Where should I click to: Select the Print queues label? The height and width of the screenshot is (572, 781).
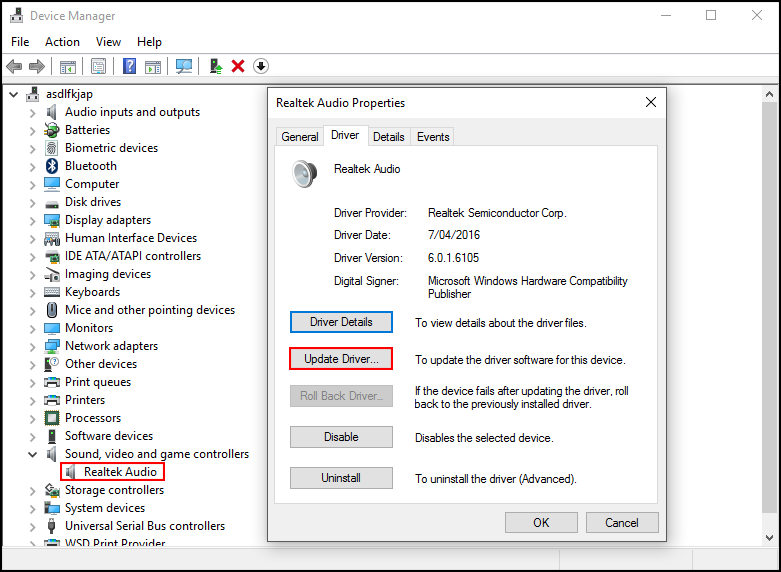tap(98, 382)
